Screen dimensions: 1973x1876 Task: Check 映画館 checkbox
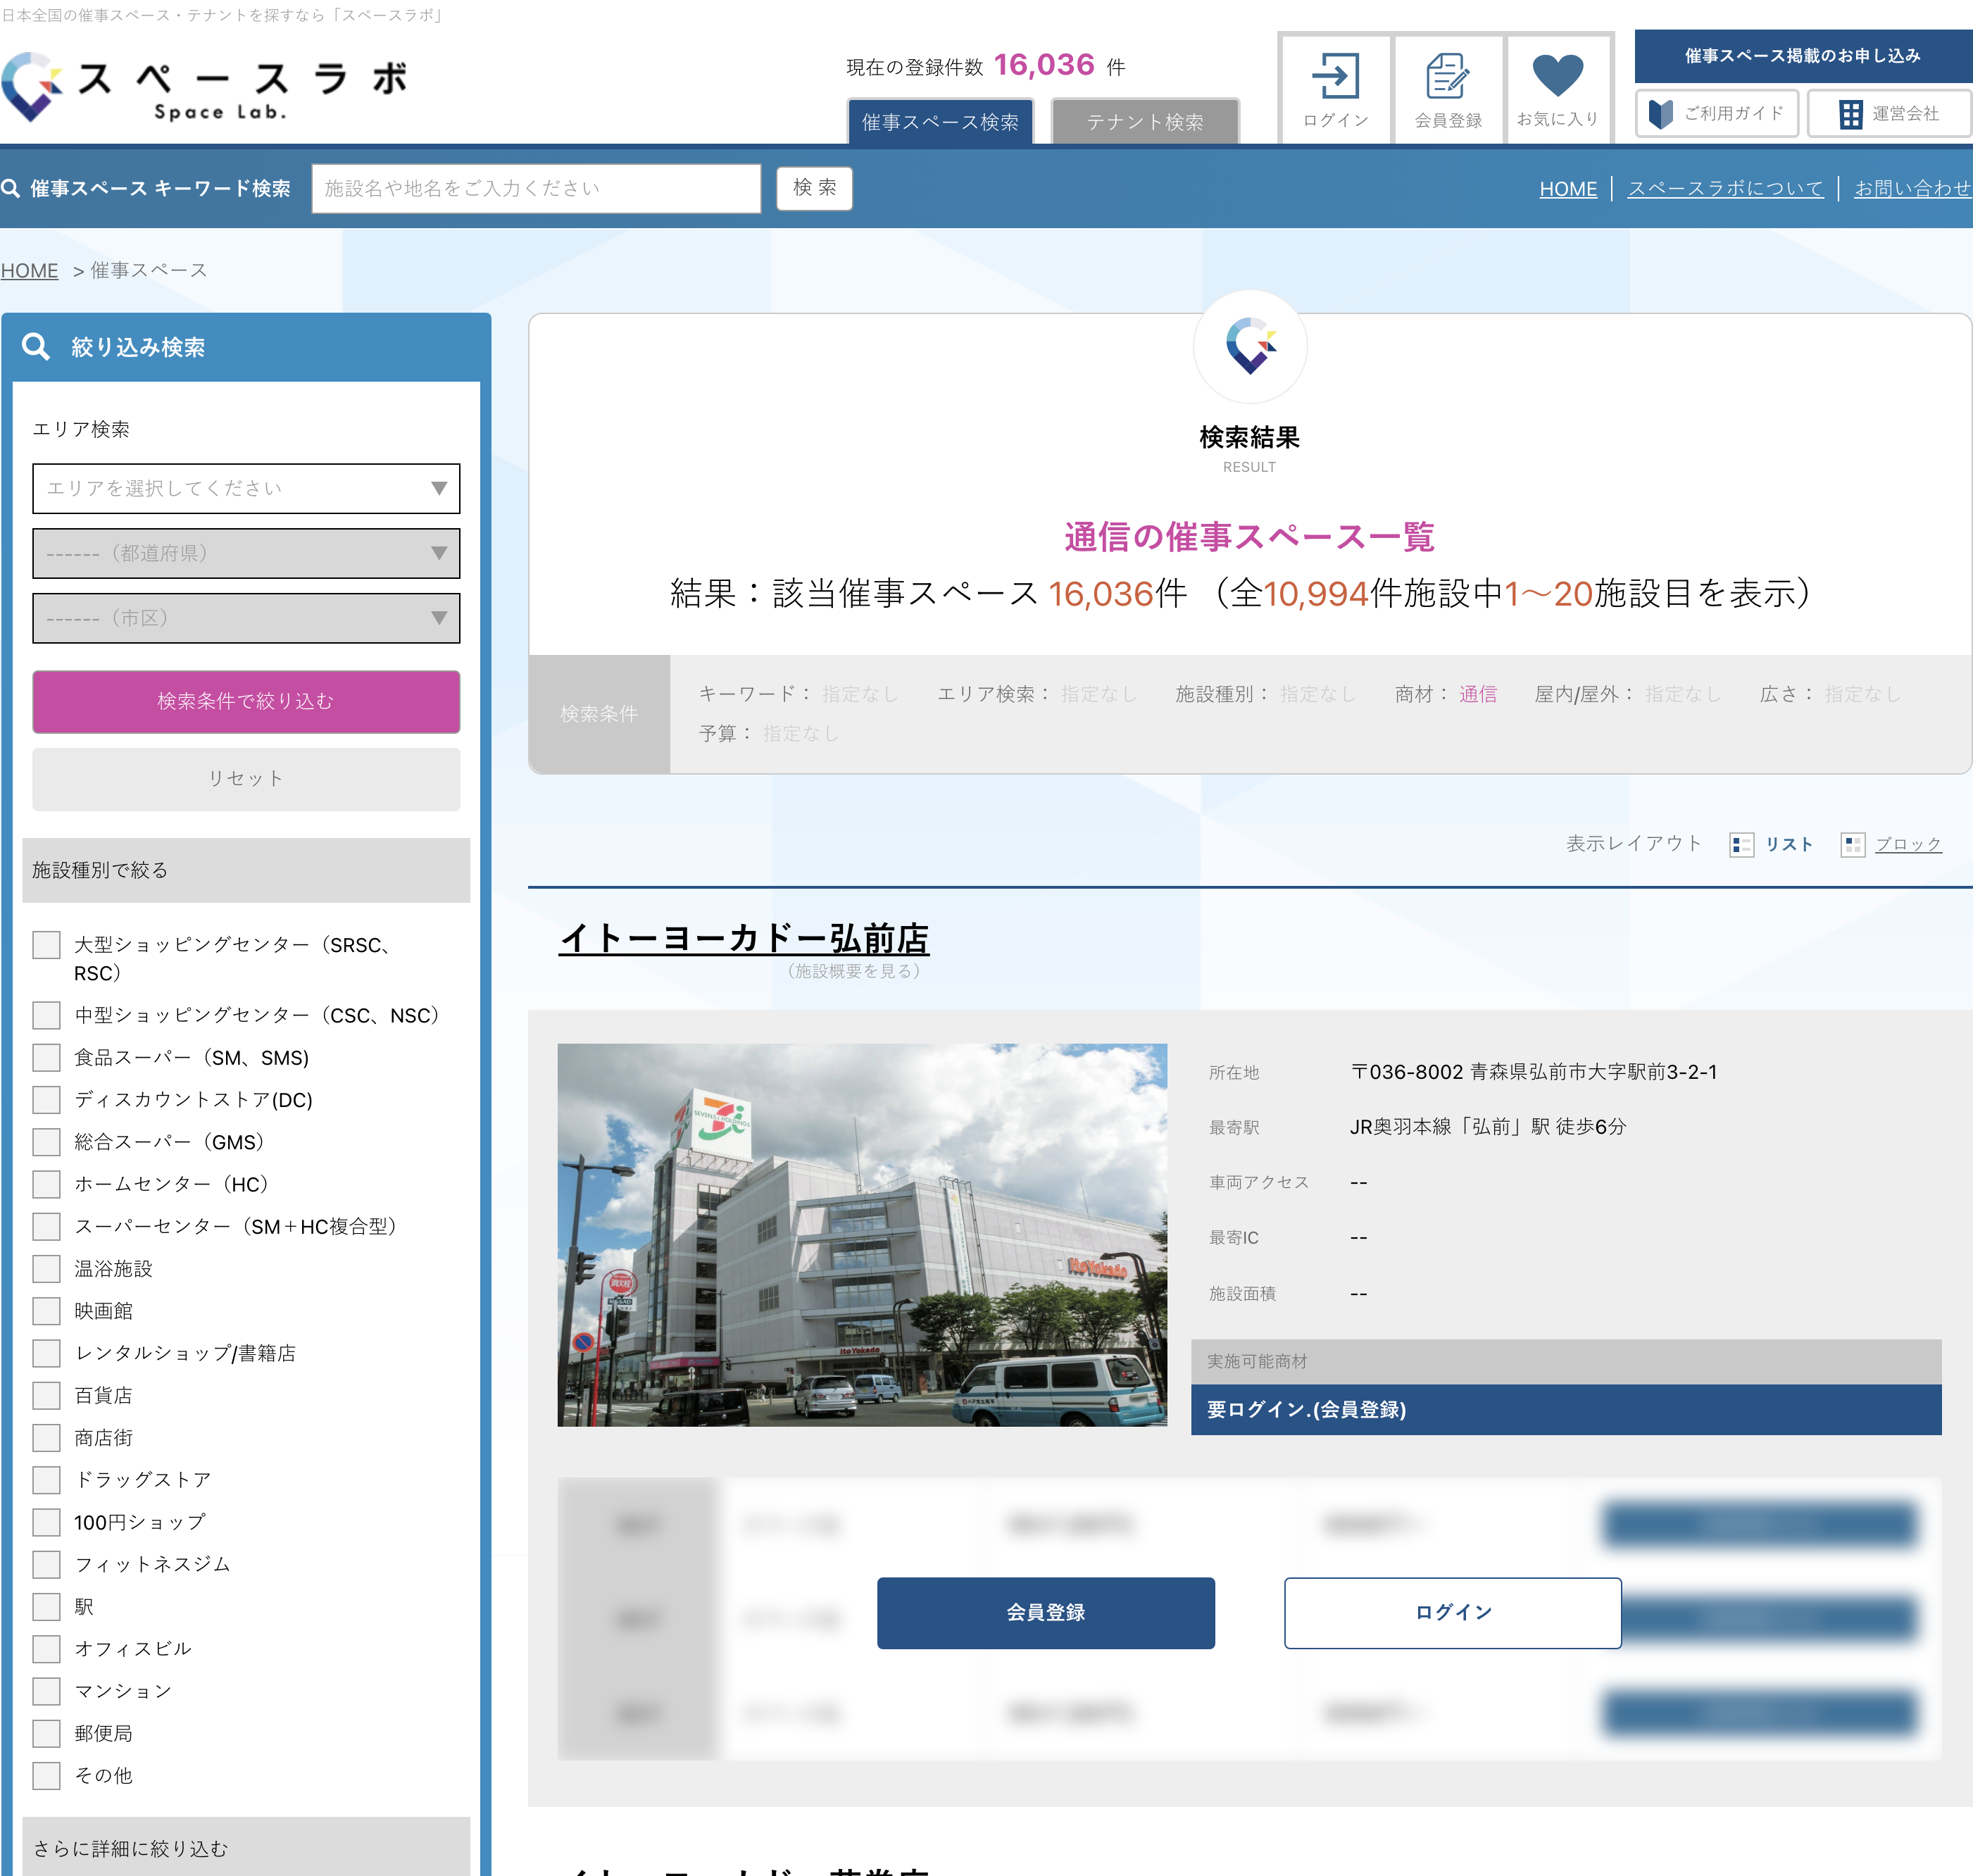46,1310
